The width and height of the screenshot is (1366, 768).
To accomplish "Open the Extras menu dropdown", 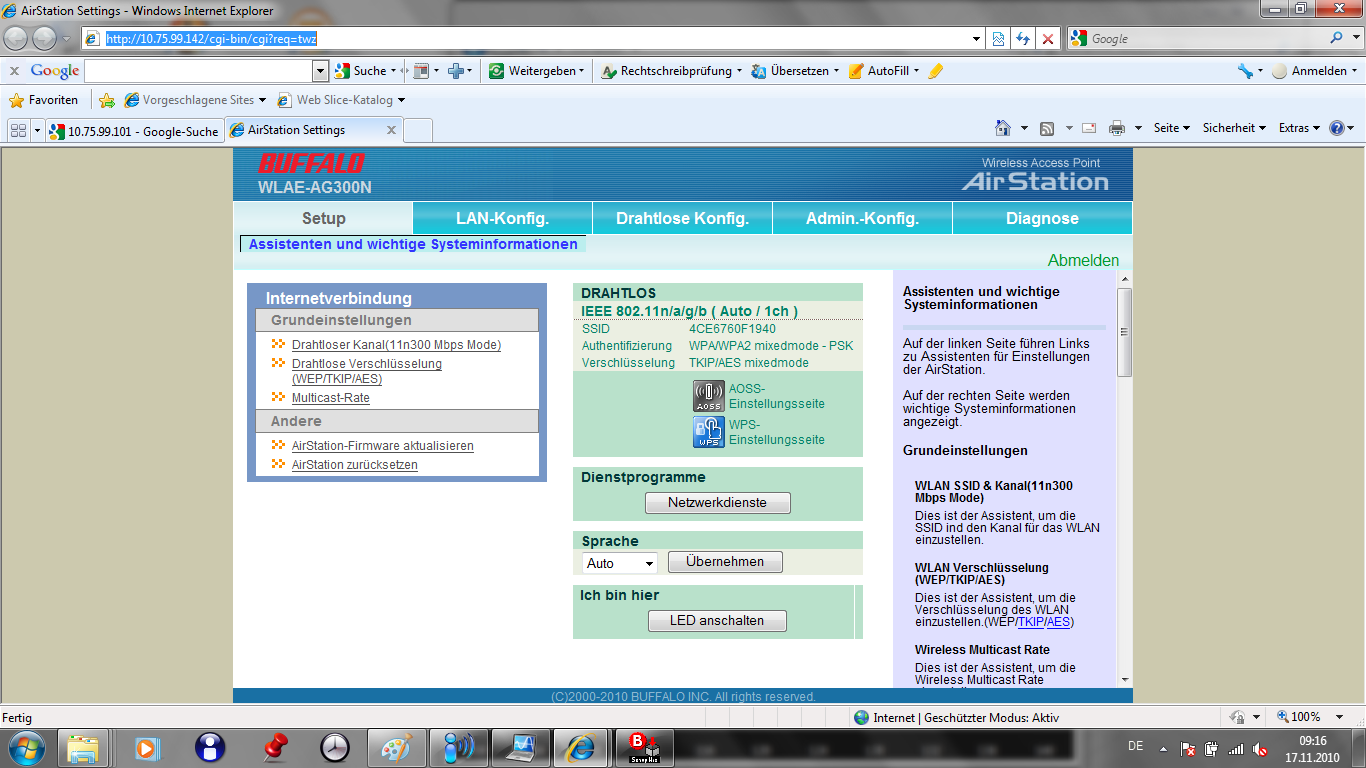I will point(1299,128).
